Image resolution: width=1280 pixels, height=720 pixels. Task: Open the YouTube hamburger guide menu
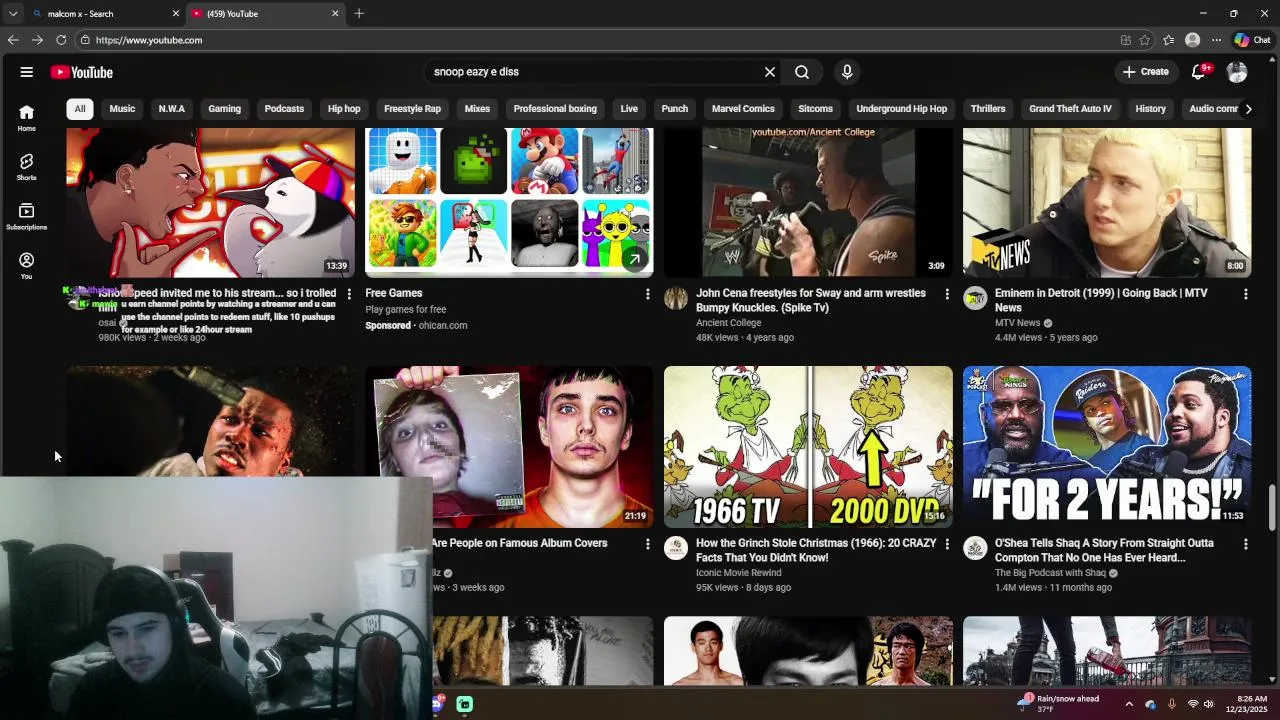[27, 72]
